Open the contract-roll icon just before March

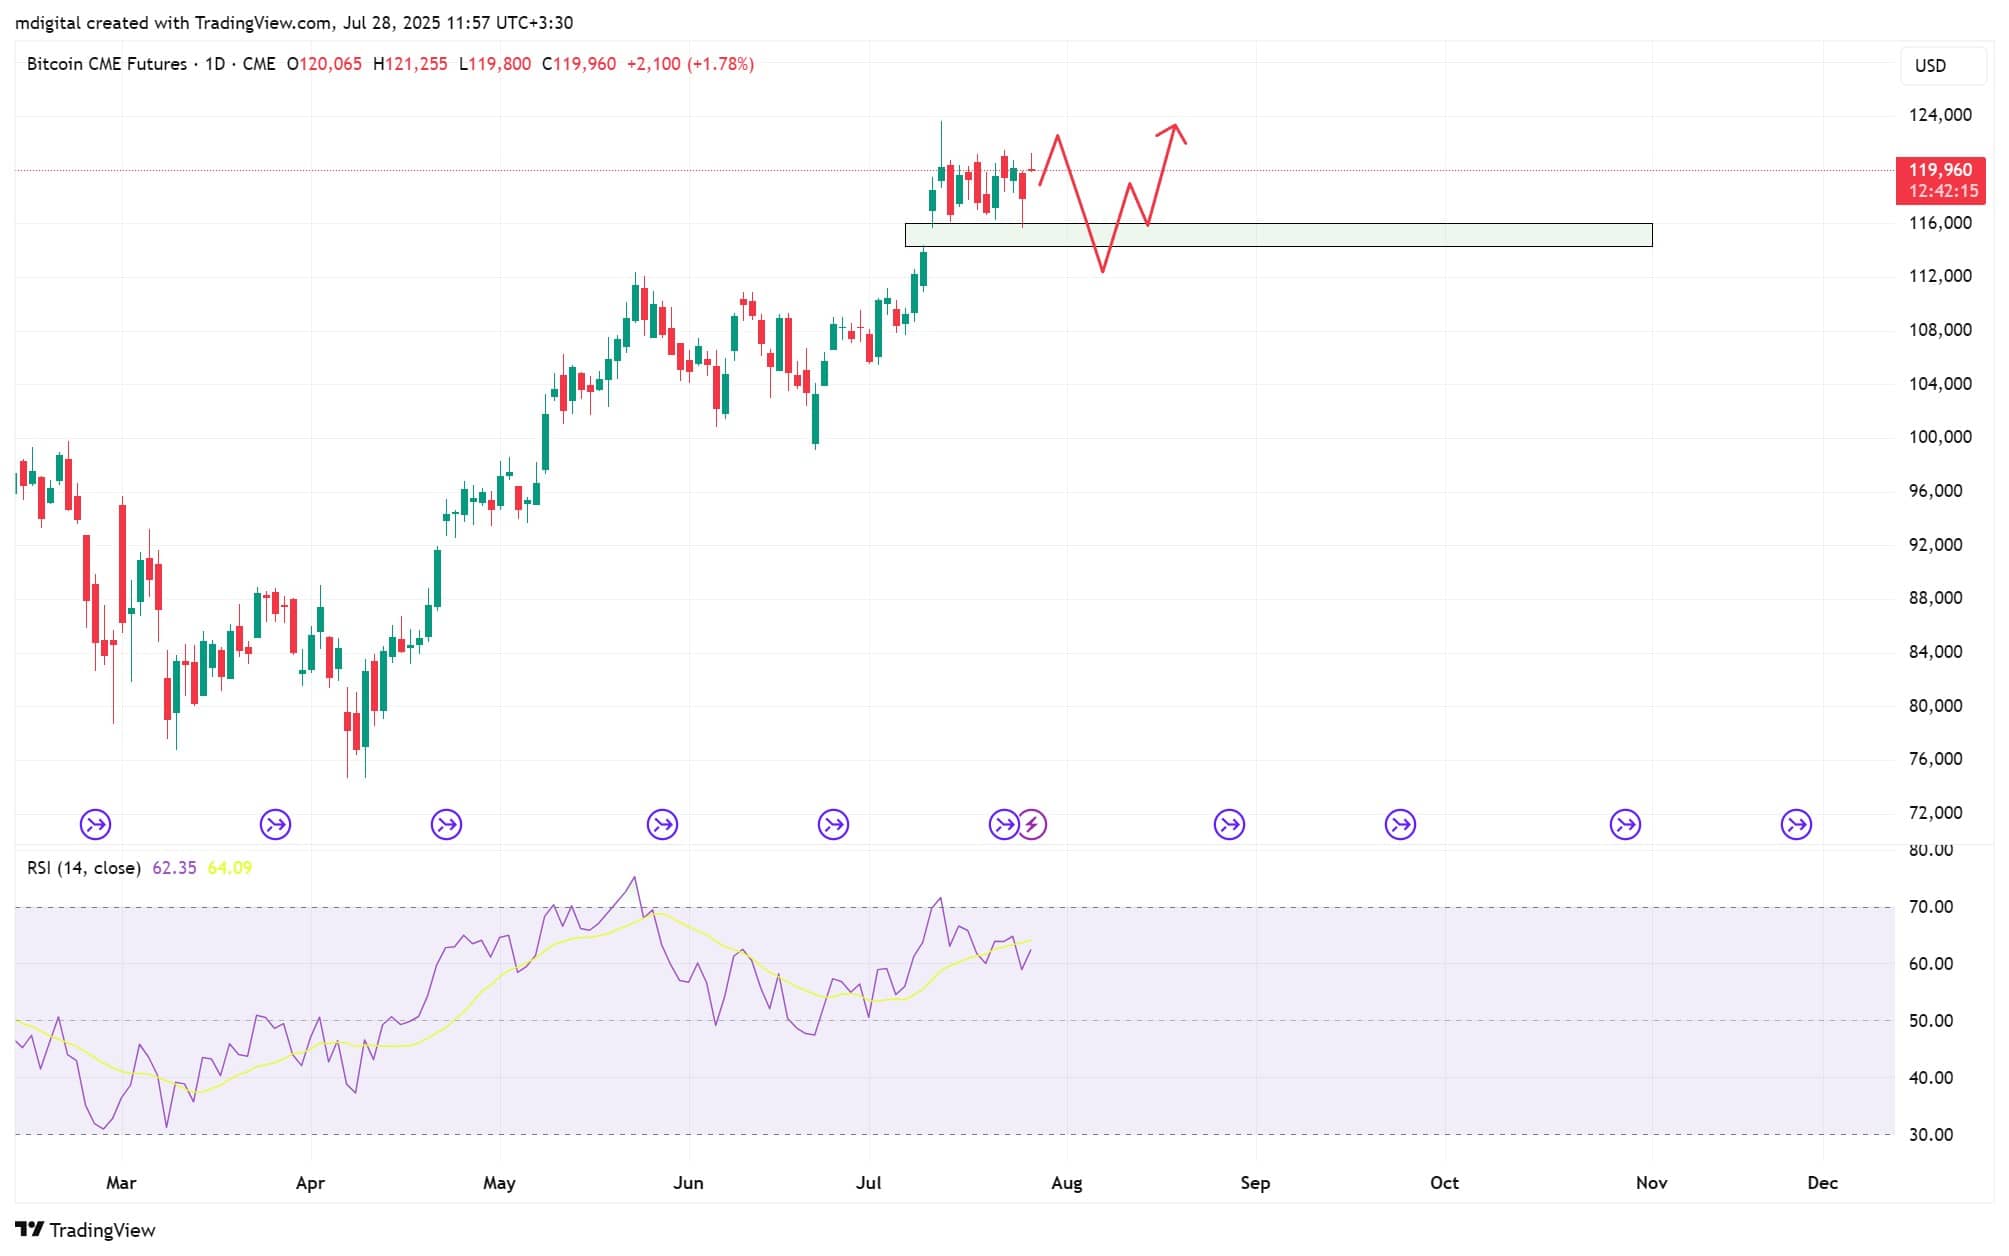pyautogui.click(x=96, y=825)
